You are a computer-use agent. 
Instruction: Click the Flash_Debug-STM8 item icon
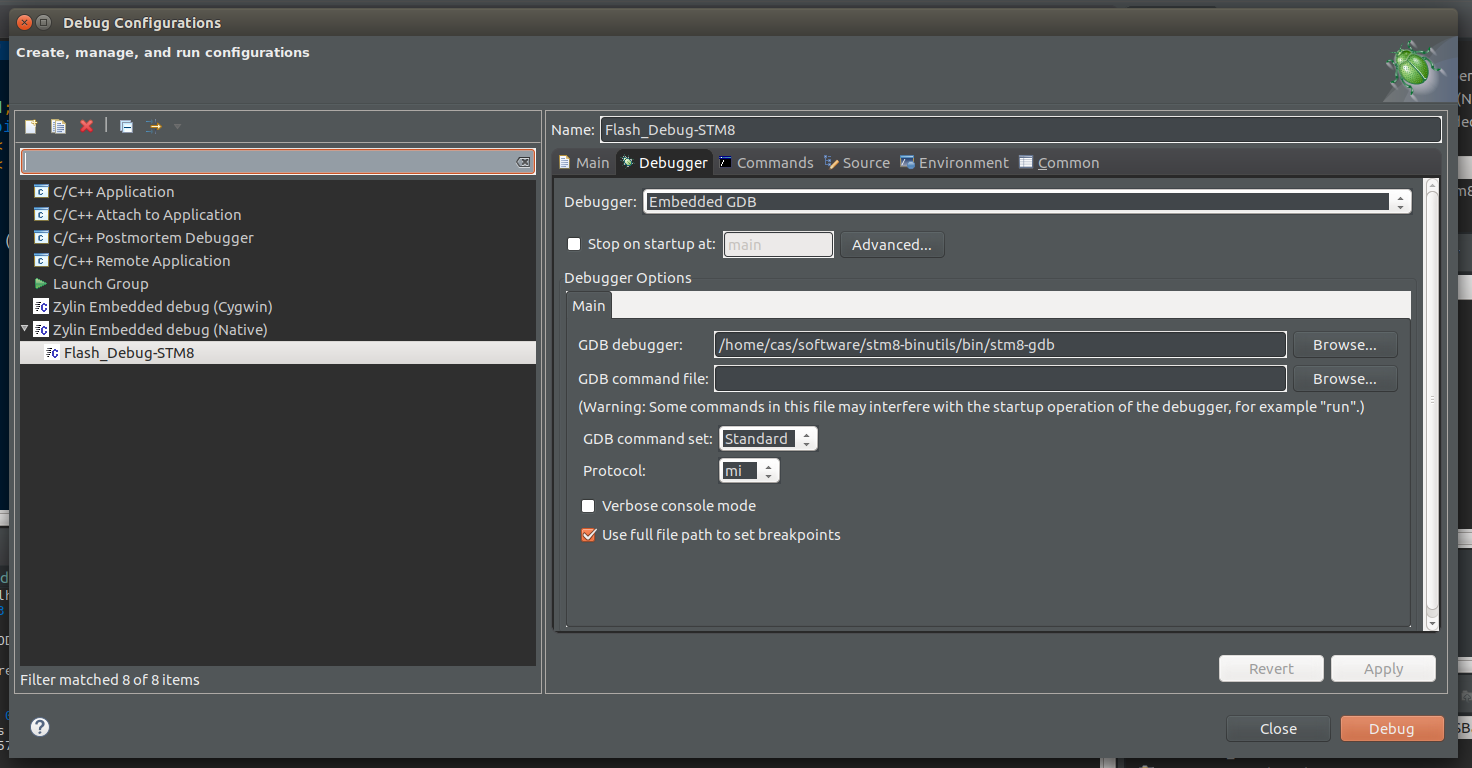point(52,353)
